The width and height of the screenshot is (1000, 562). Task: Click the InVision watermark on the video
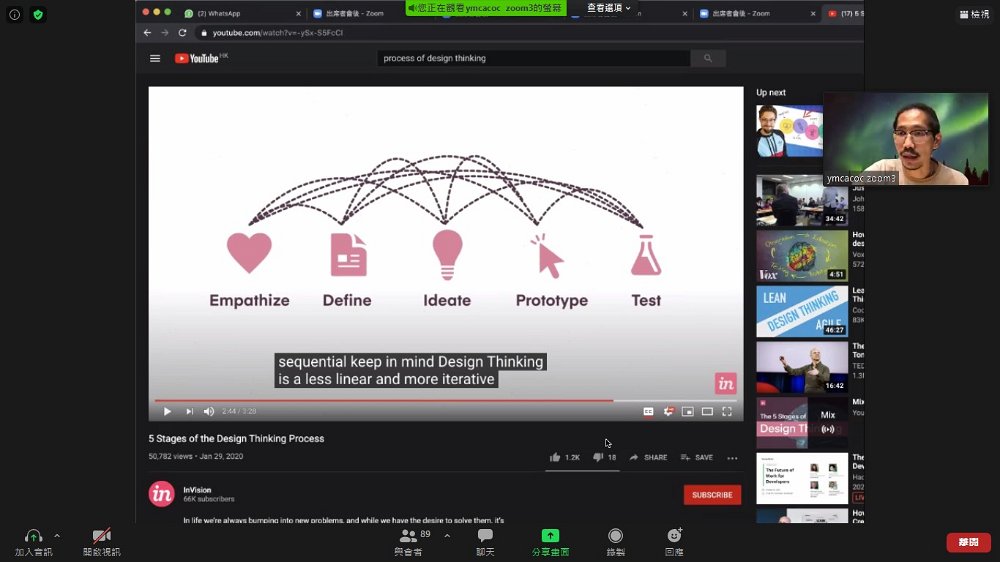(725, 383)
